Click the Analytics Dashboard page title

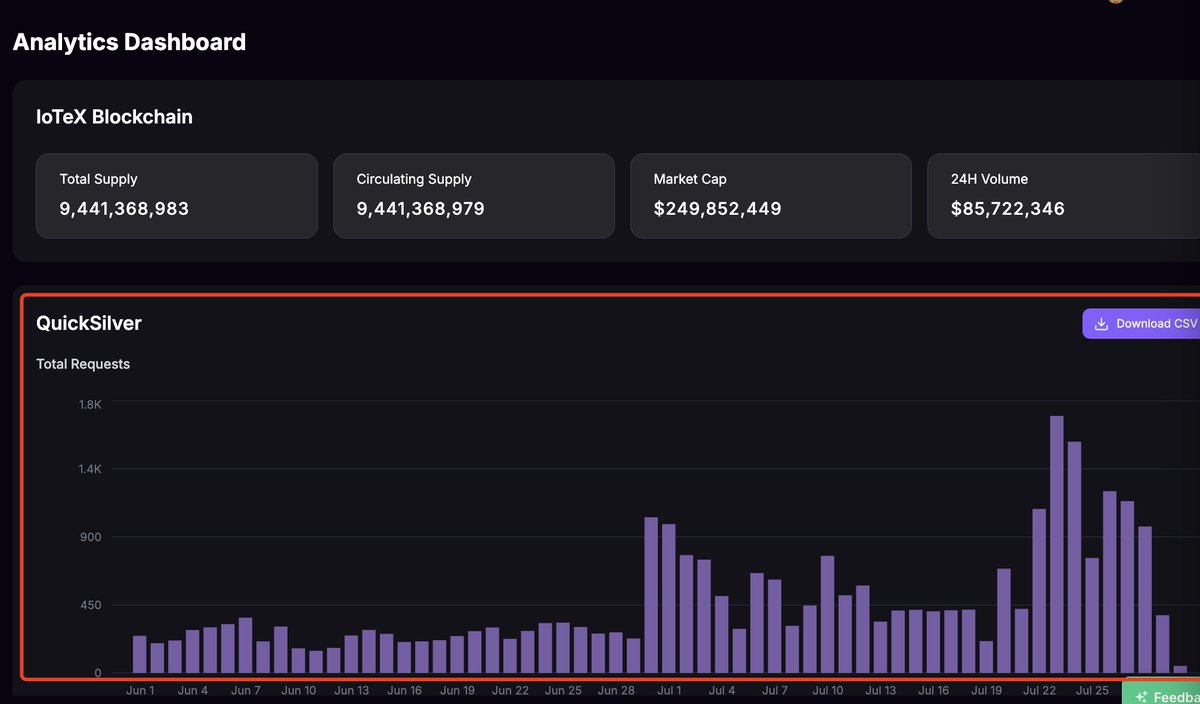click(x=129, y=42)
